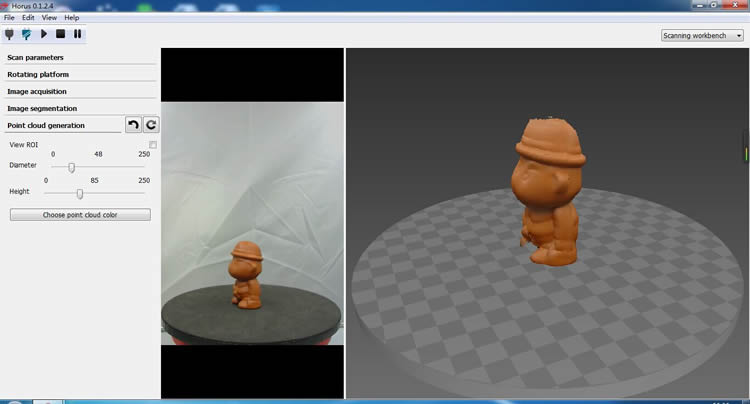The height and width of the screenshot is (404, 750).
Task: Open the View menu
Action: (49, 18)
